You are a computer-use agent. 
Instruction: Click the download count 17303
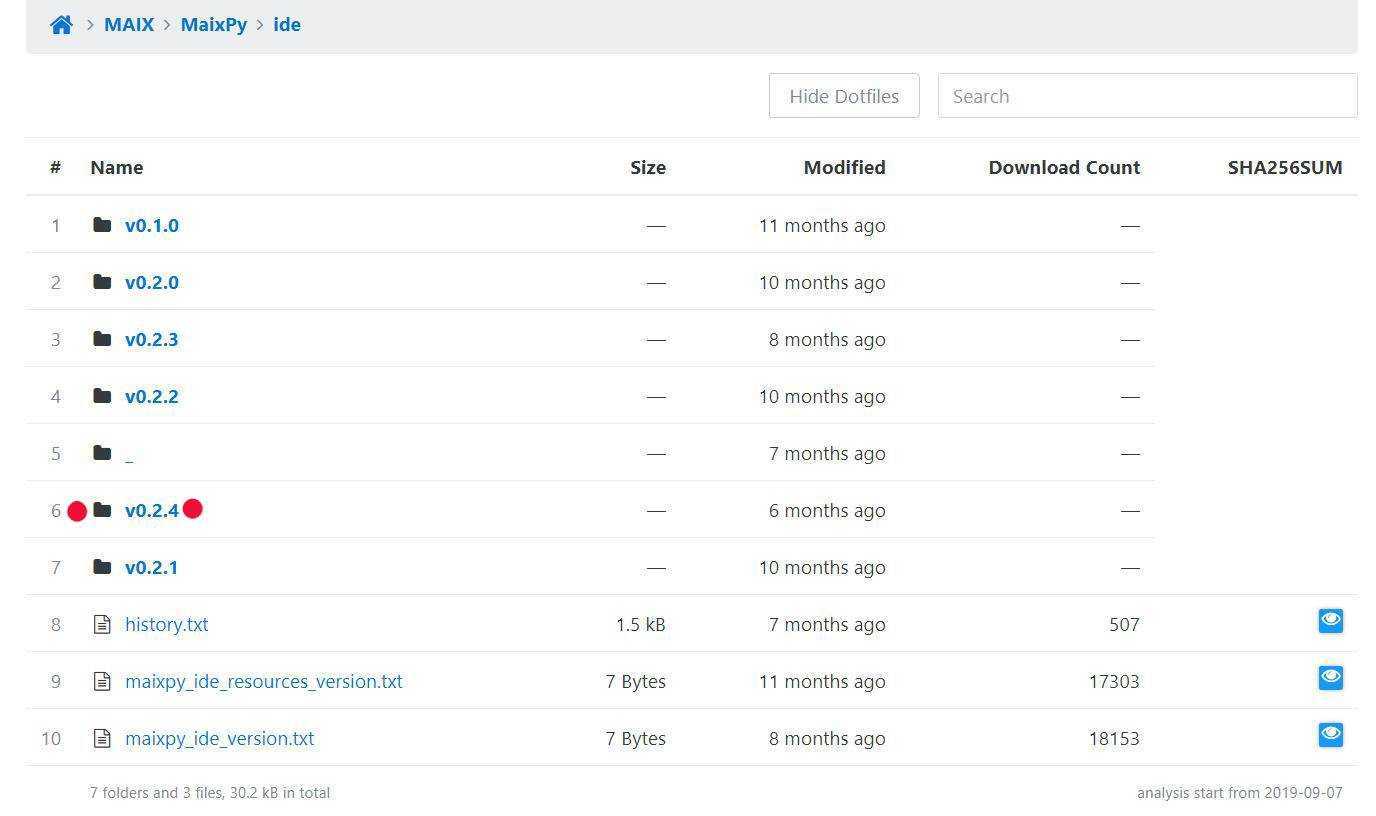[x=1114, y=682]
